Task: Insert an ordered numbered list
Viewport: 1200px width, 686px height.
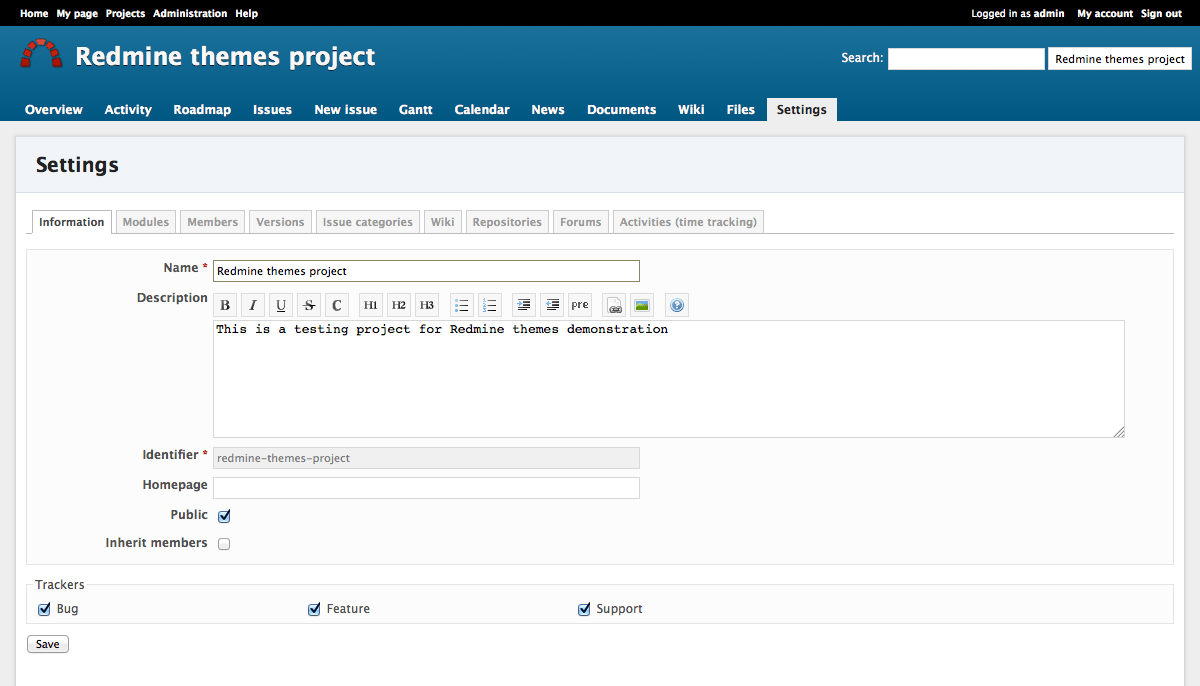Action: [489, 305]
